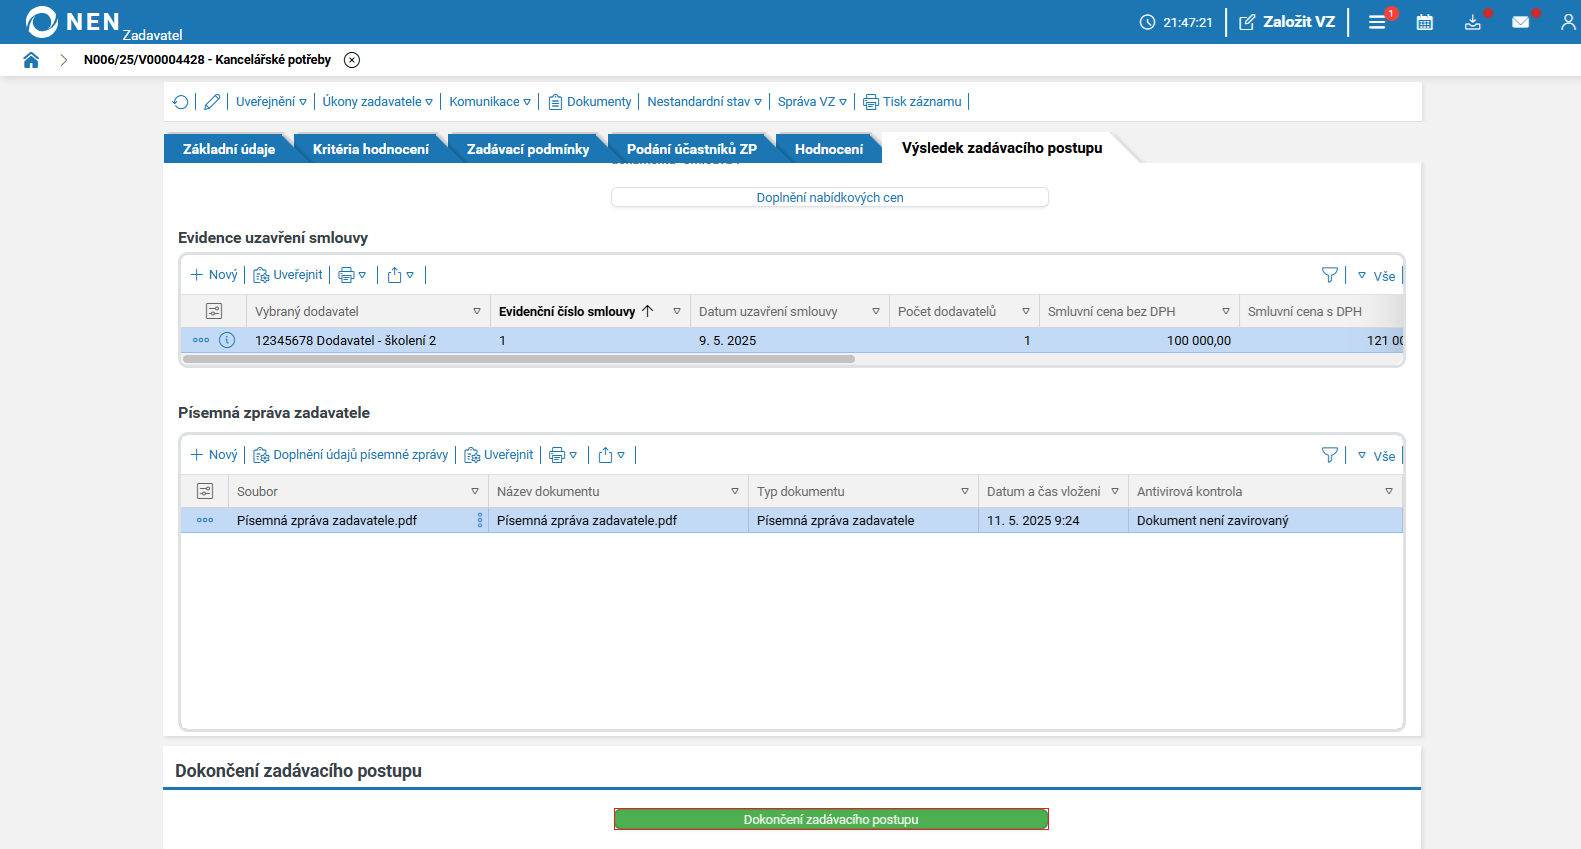Open Dokumenty from the toolbar
This screenshot has width=1581, height=849.
click(590, 102)
